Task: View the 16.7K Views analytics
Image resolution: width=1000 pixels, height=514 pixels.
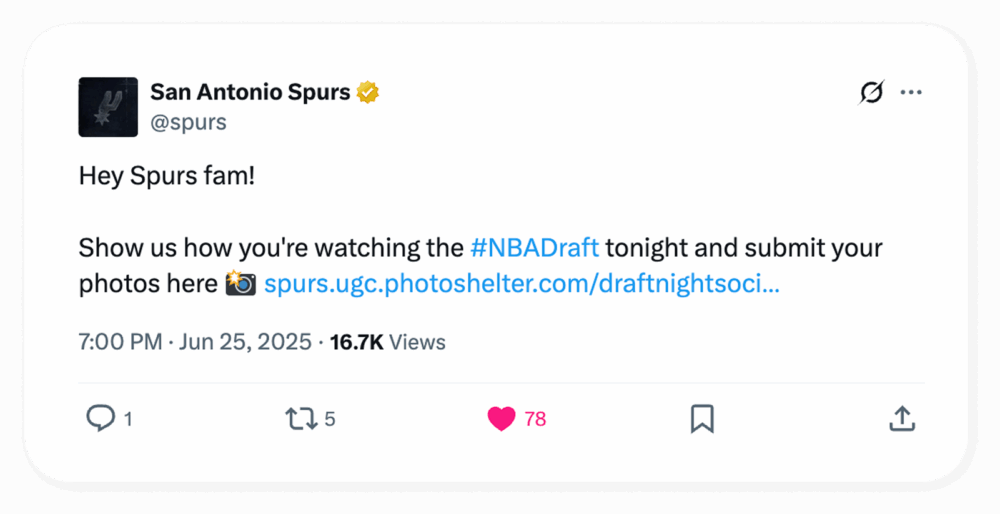Action: (387, 342)
